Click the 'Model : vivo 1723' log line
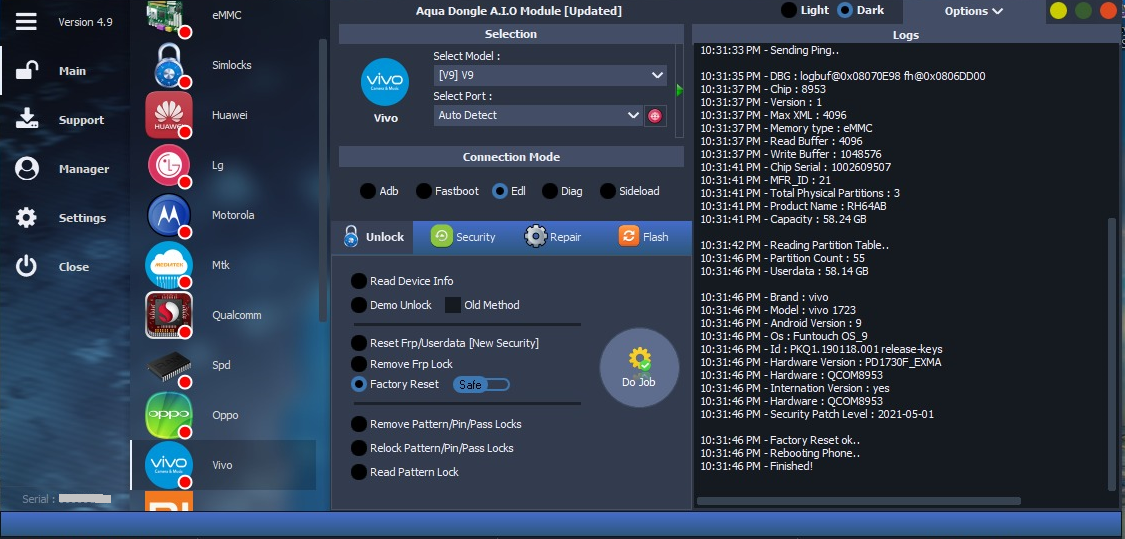Image resolution: width=1125 pixels, height=539 pixels. pyautogui.click(x=776, y=310)
